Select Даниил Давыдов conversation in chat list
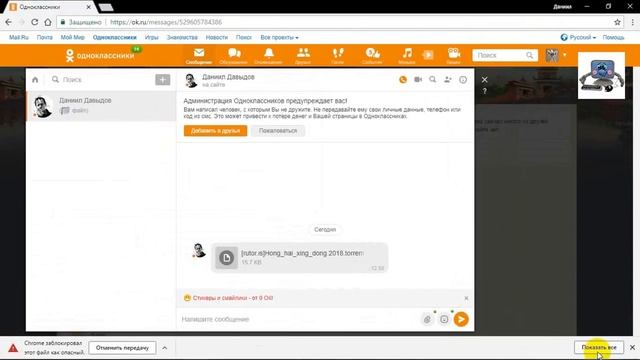This screenshot has width=640, height=360. (x=101, y=106)
